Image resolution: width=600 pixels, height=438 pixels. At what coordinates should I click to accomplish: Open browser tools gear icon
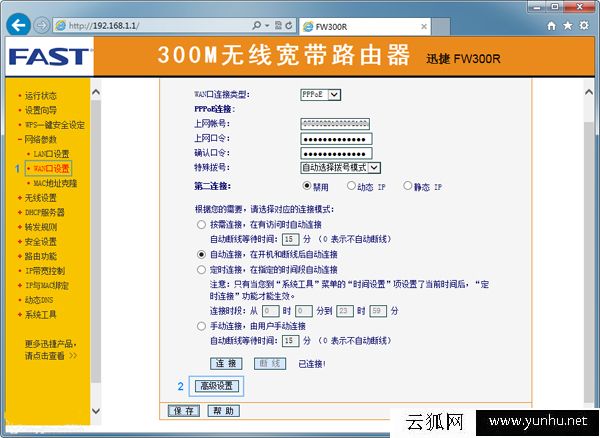click(584, 26)
